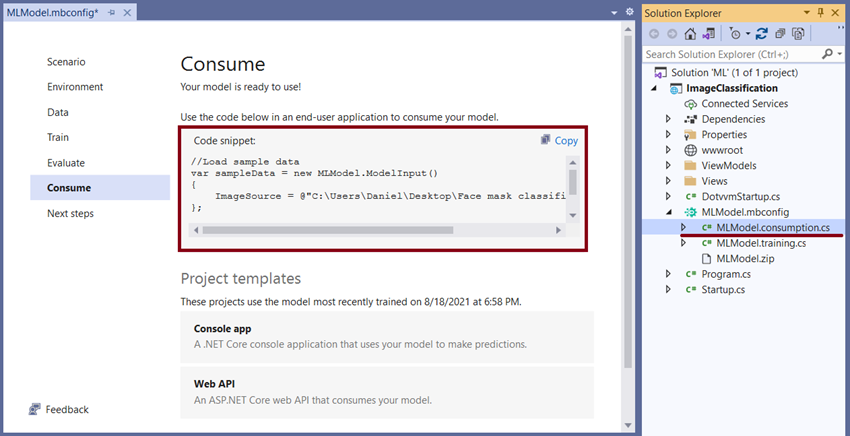Go to the Scenario step
850x436 pixels.
click(x=66, y=62)
